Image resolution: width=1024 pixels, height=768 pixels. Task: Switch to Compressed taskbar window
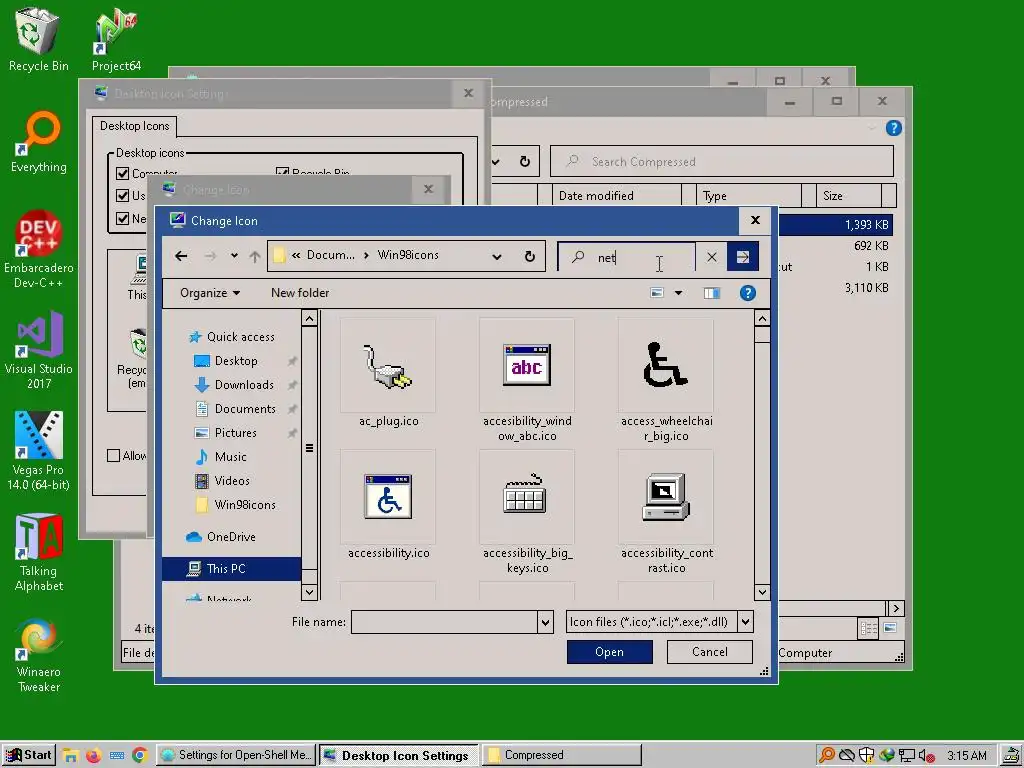[x=561, y=755]
